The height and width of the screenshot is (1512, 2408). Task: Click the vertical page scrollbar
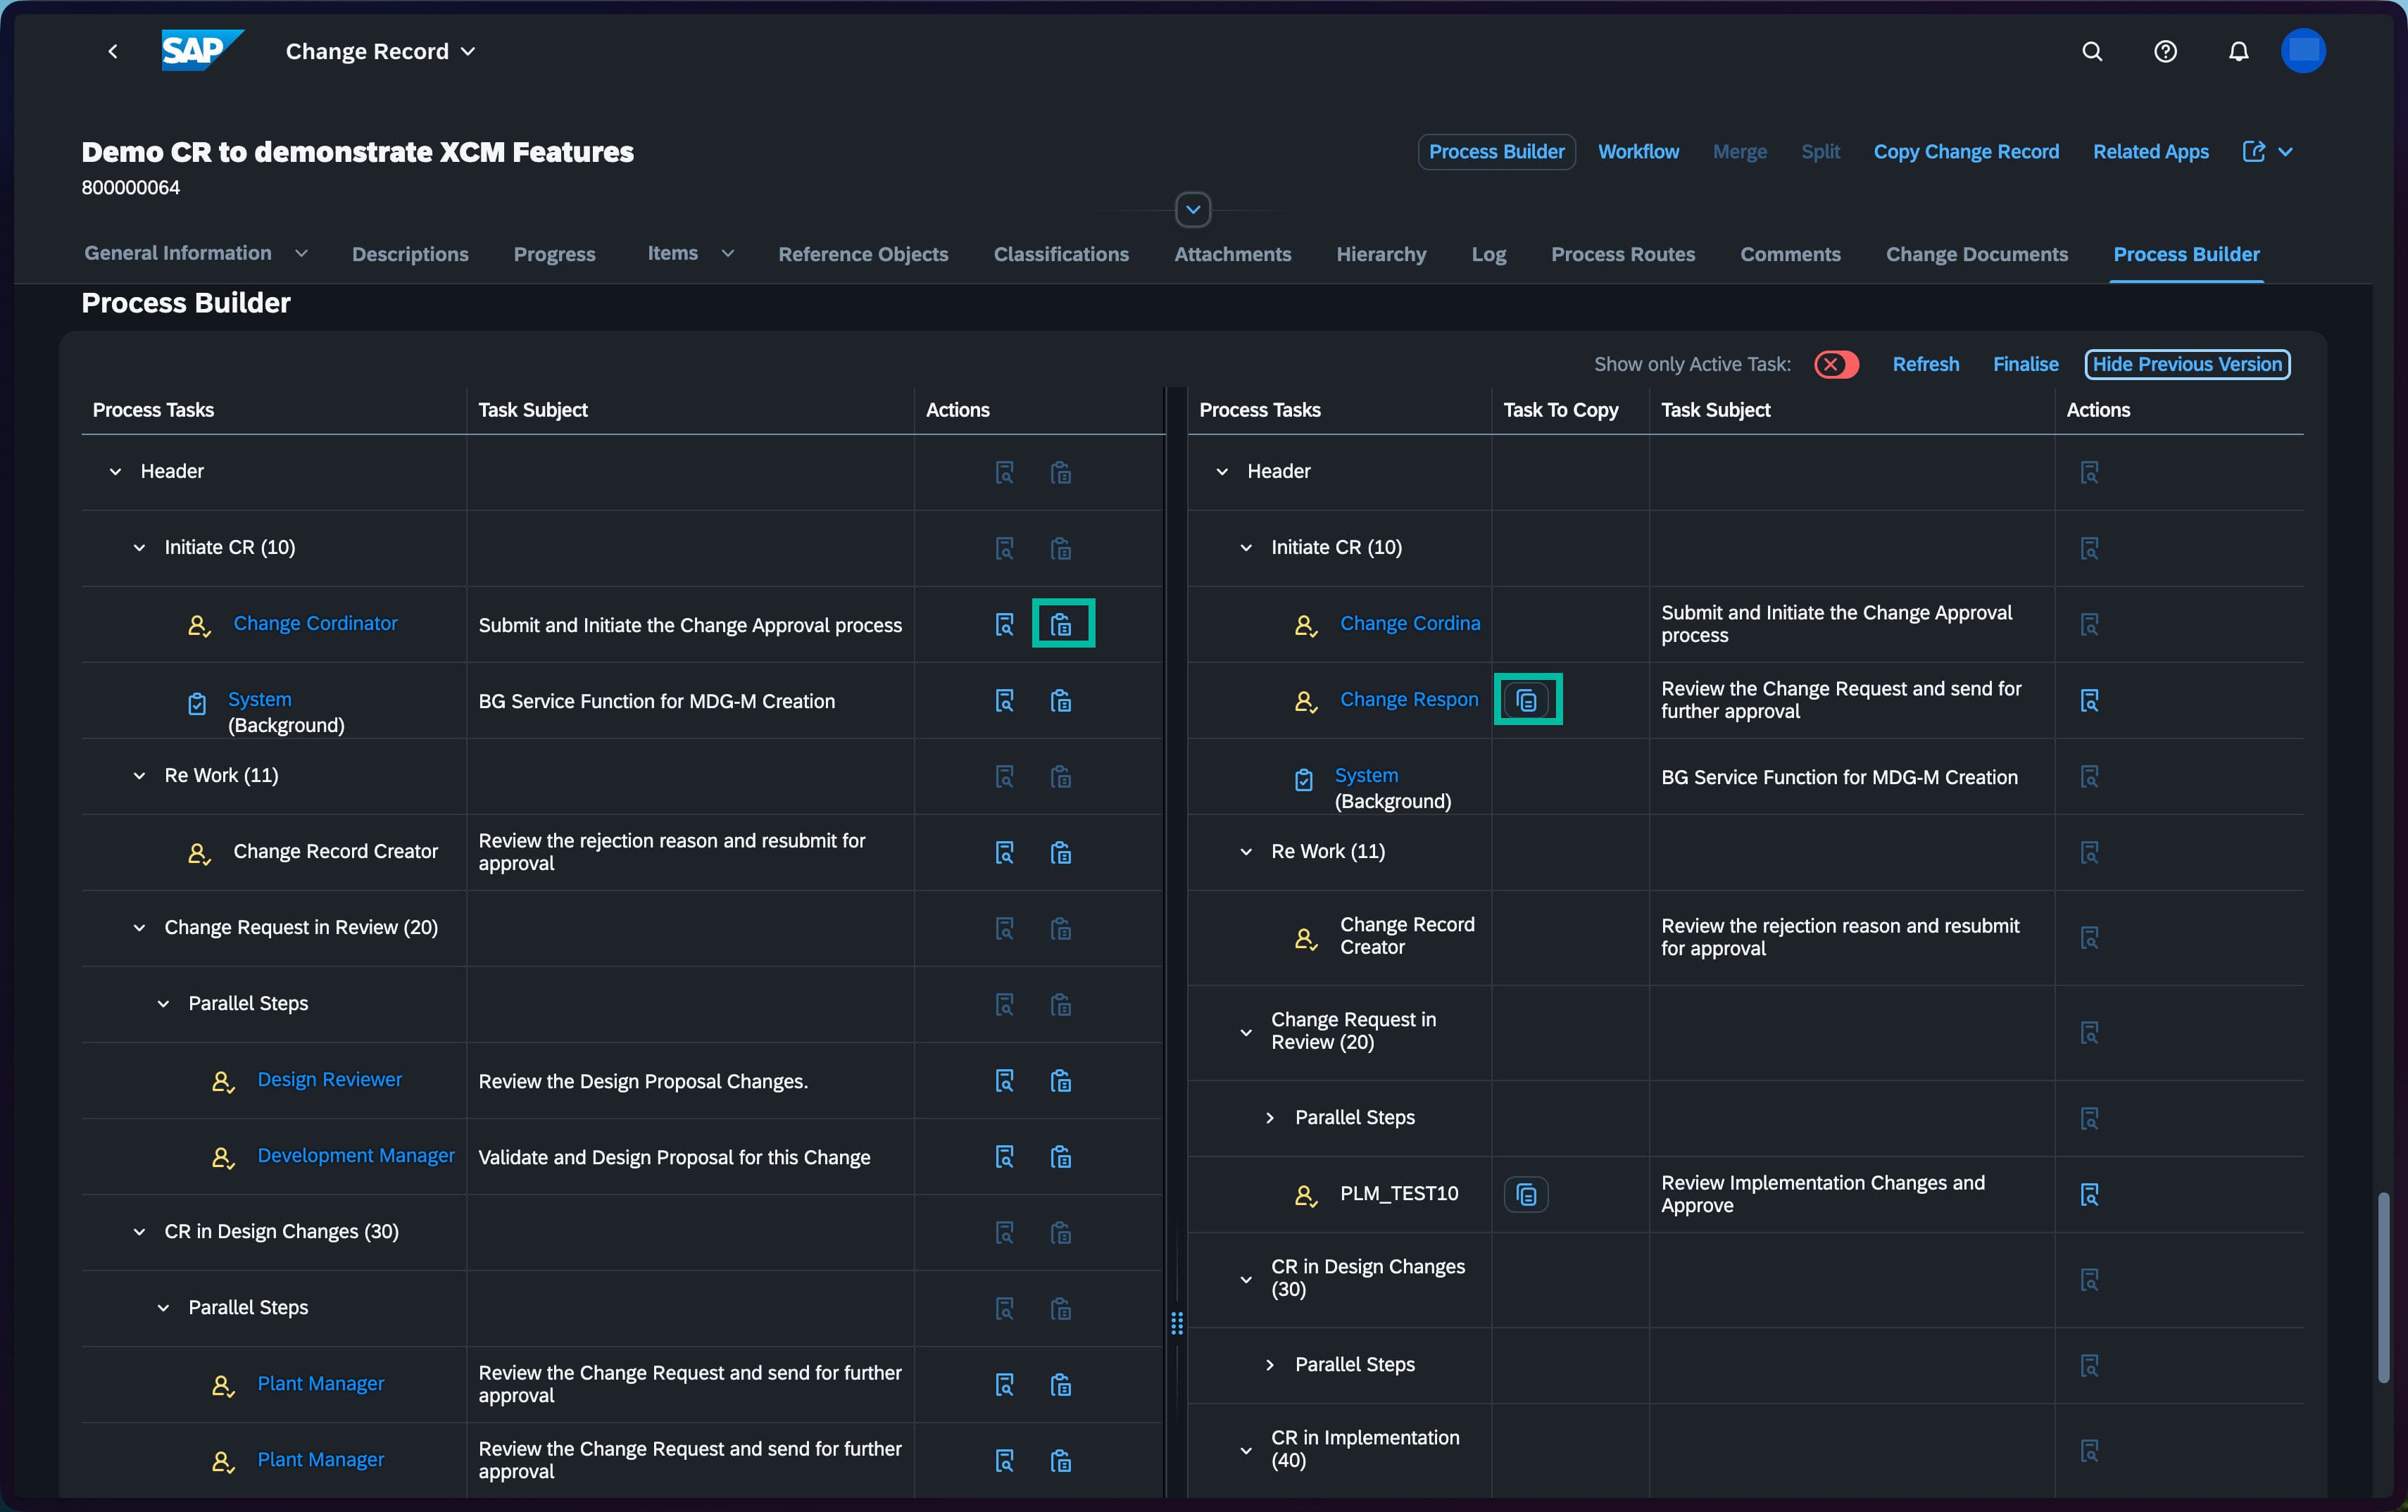point(2383,1287)
